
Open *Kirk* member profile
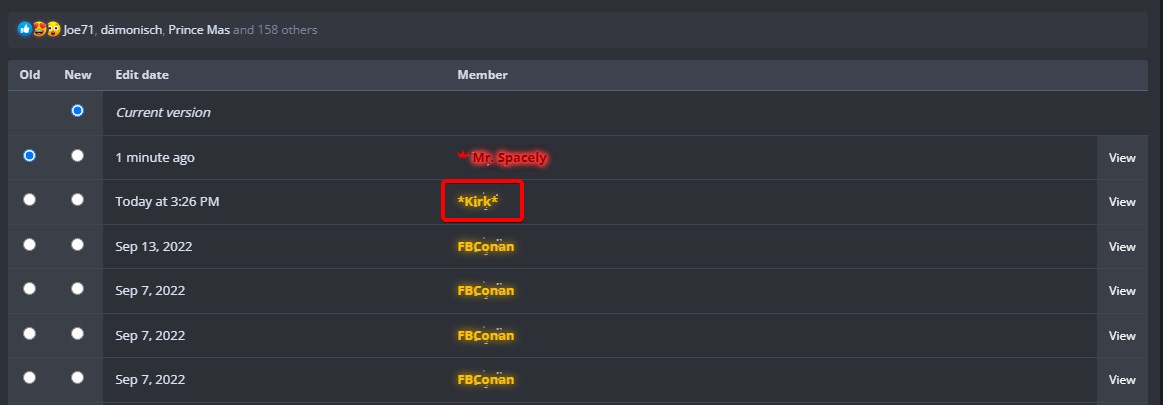[478, 202]
